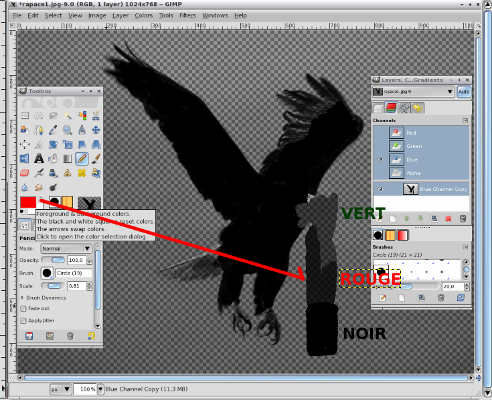The height and width of the screenshot is (400, 492).
Task: Choose the Free Select lasso tool
Action: [53, 116]
